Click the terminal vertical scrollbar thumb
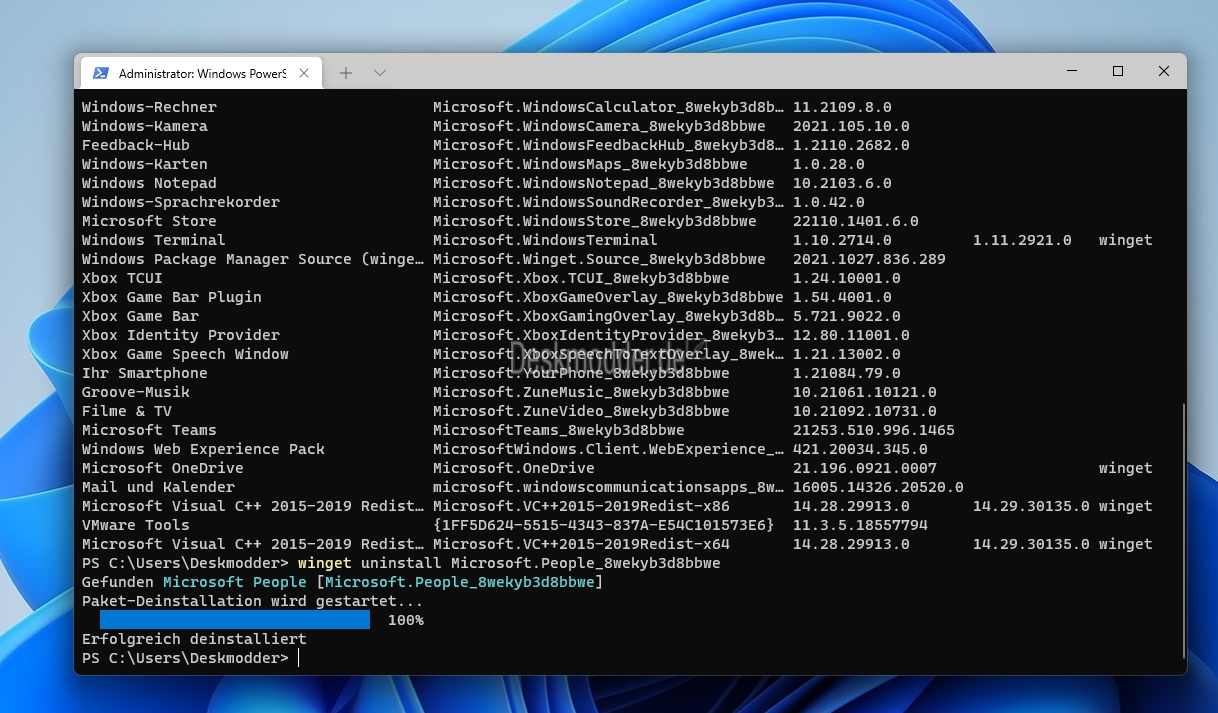1218x713 pixels. click(x=1182, y=530)
